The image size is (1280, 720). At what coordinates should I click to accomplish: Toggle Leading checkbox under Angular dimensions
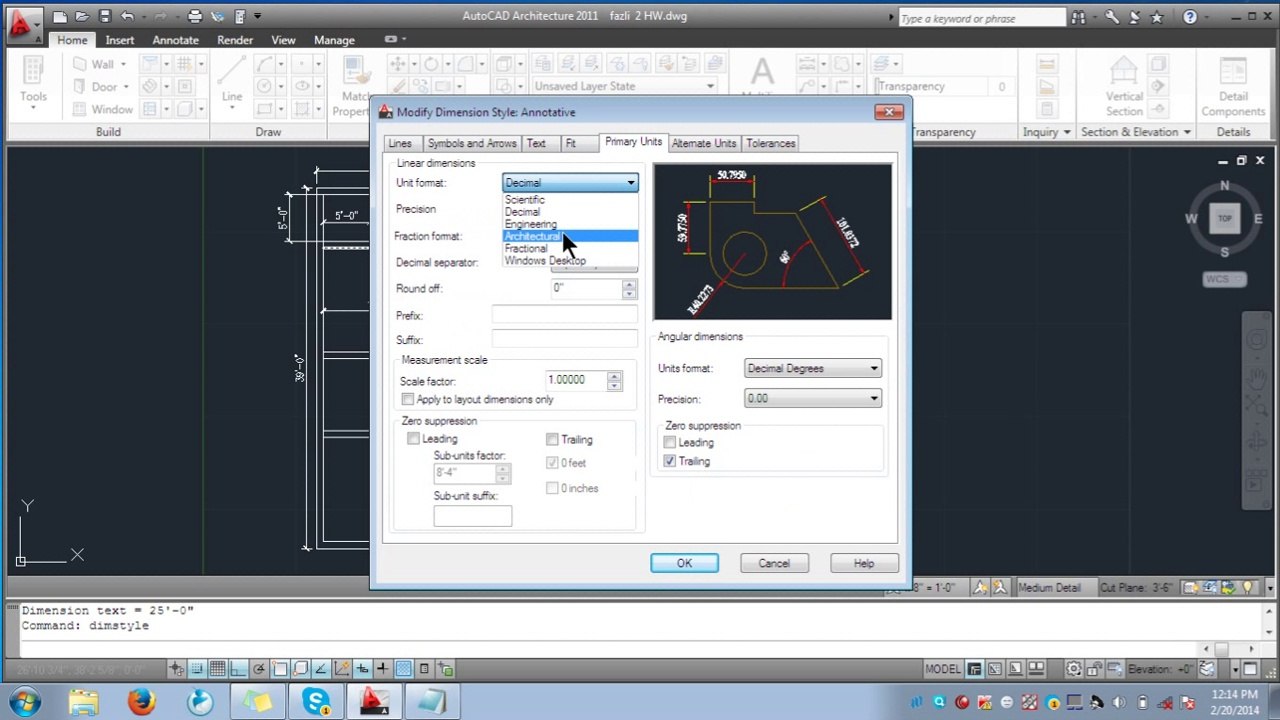[670, 443]
